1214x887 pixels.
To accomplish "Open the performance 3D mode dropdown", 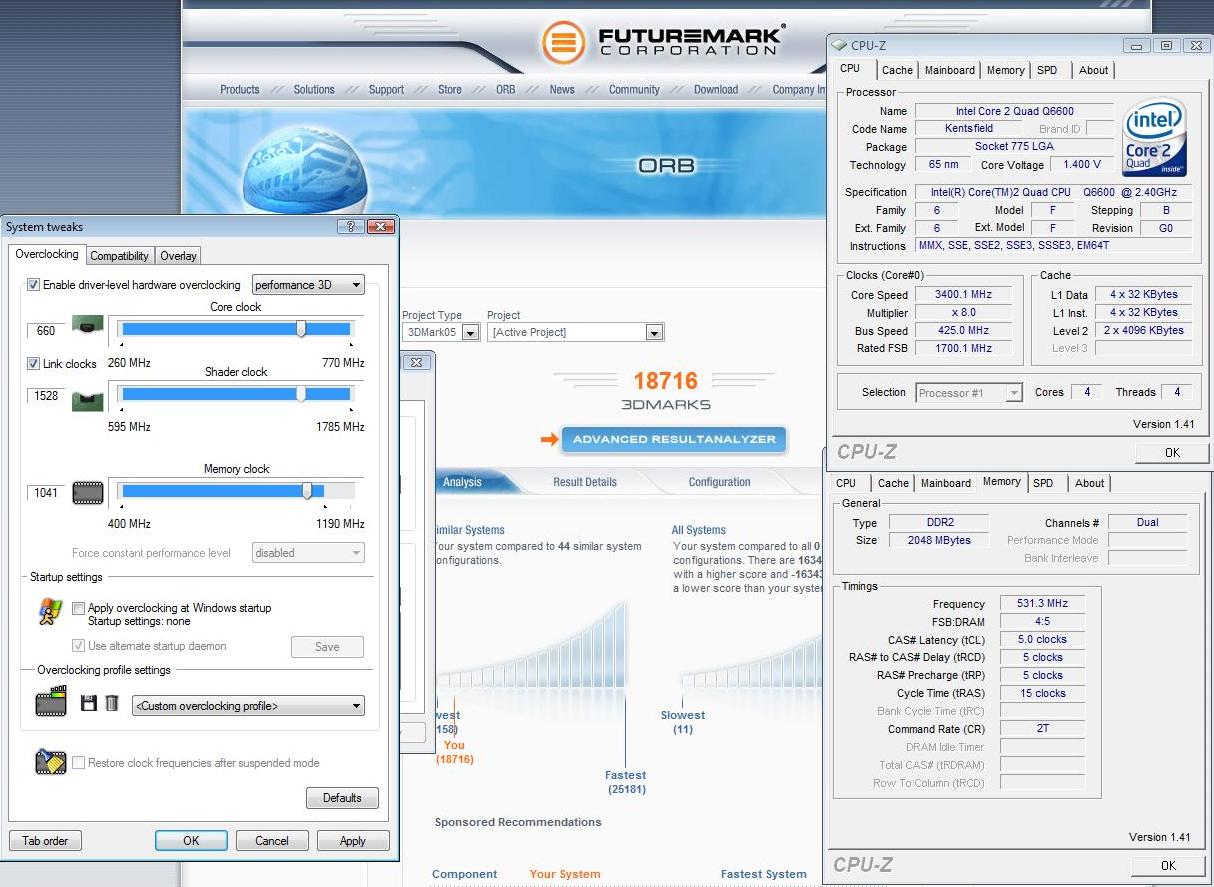I will tap(308, 285).
